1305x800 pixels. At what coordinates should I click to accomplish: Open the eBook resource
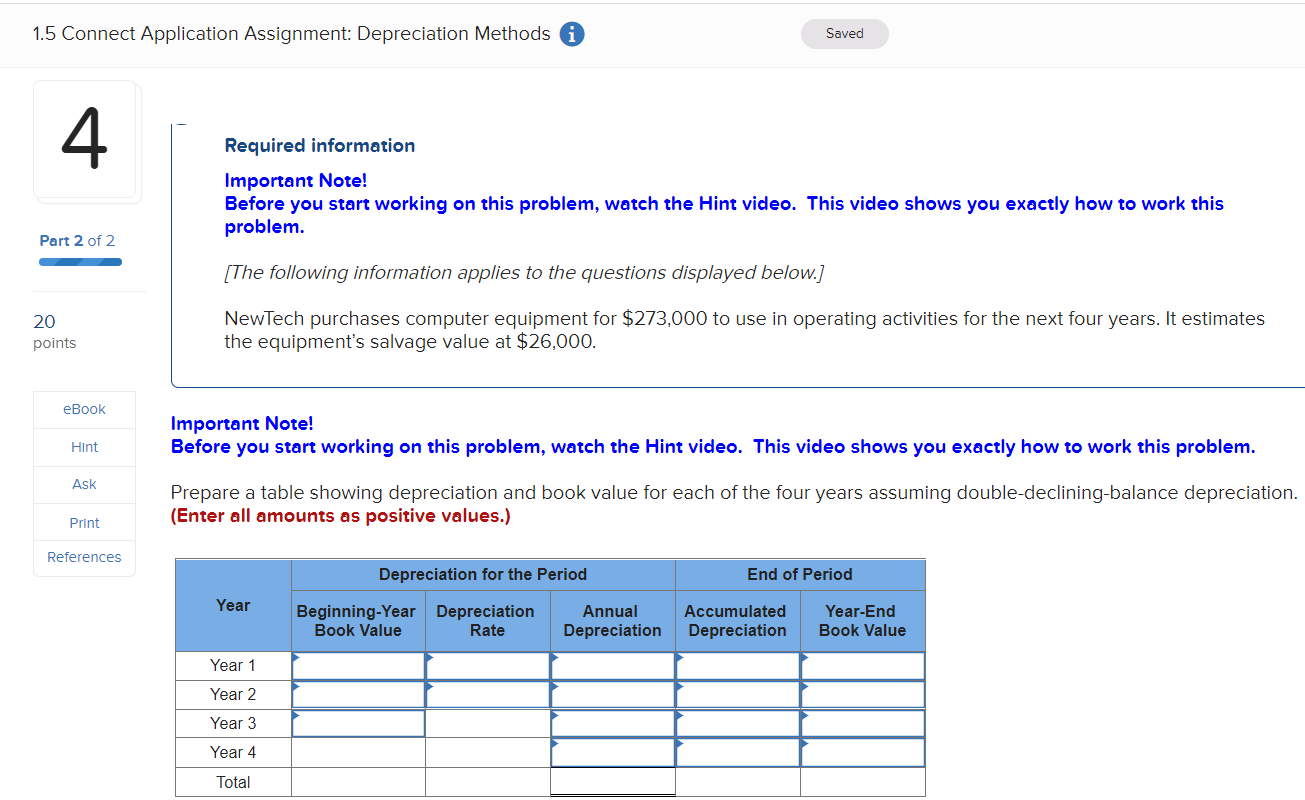click(x=84, y=409)
